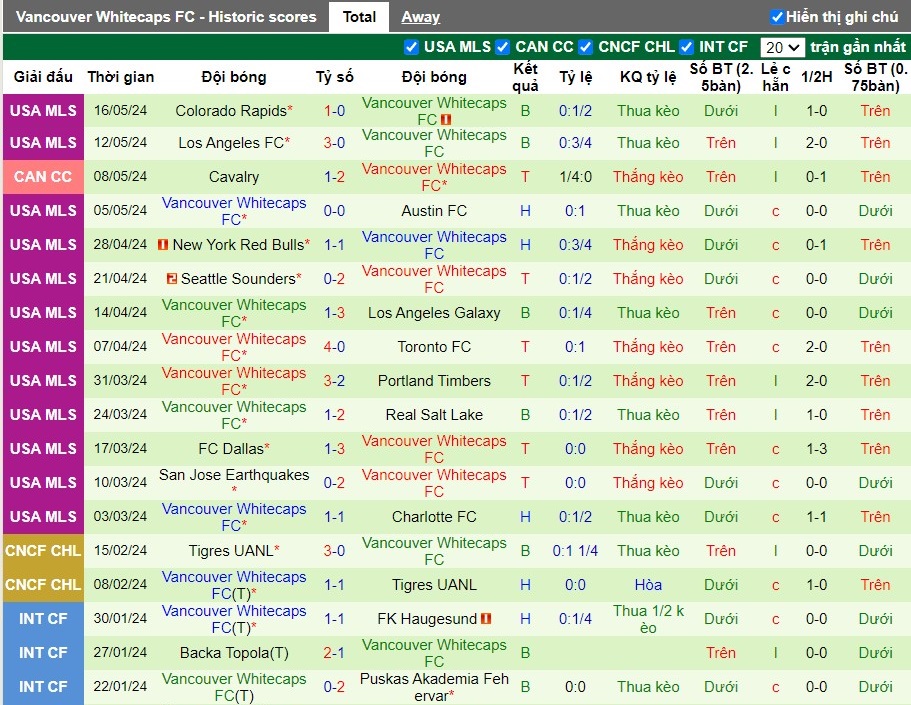Open the 3-0 Los Angeles FC score

pos(334,143)
